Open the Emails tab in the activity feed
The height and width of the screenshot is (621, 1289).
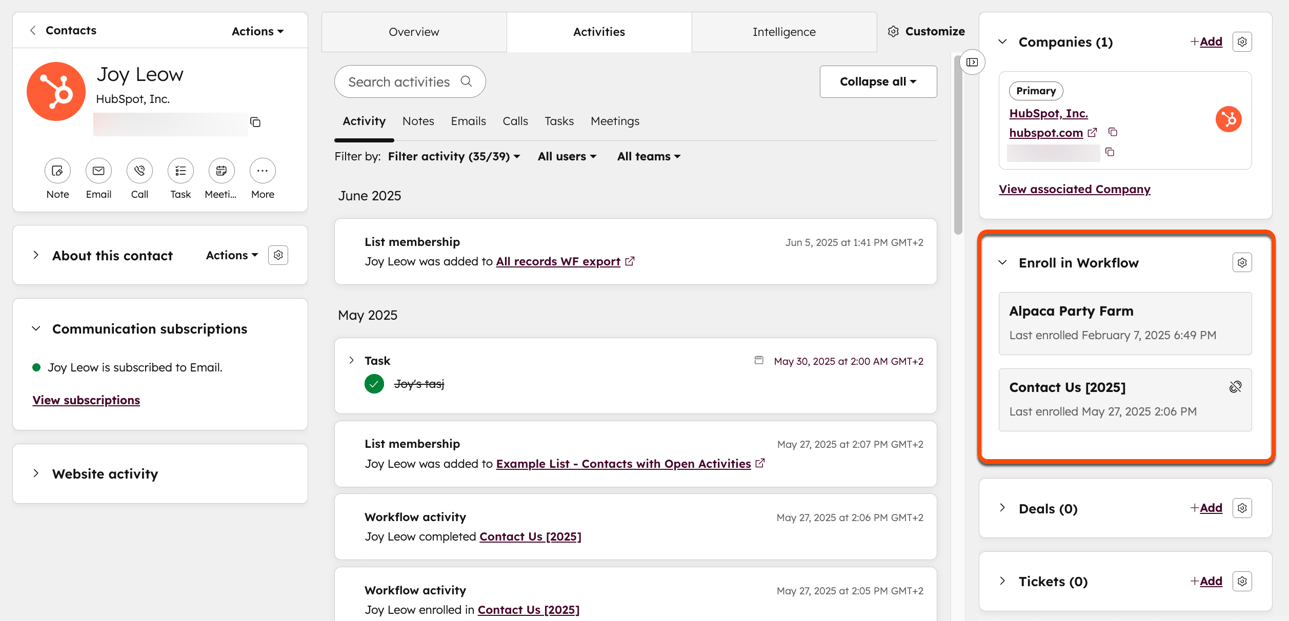coord(468,121)
